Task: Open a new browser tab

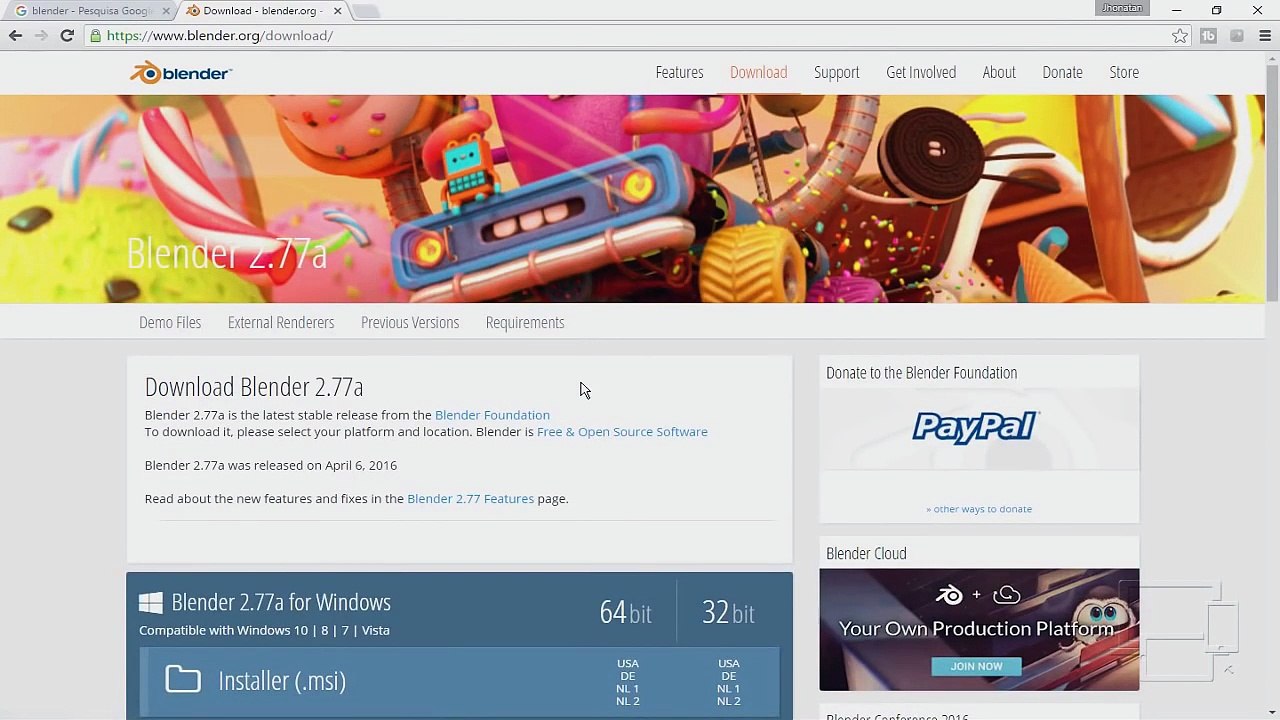Action: (366, 11)
